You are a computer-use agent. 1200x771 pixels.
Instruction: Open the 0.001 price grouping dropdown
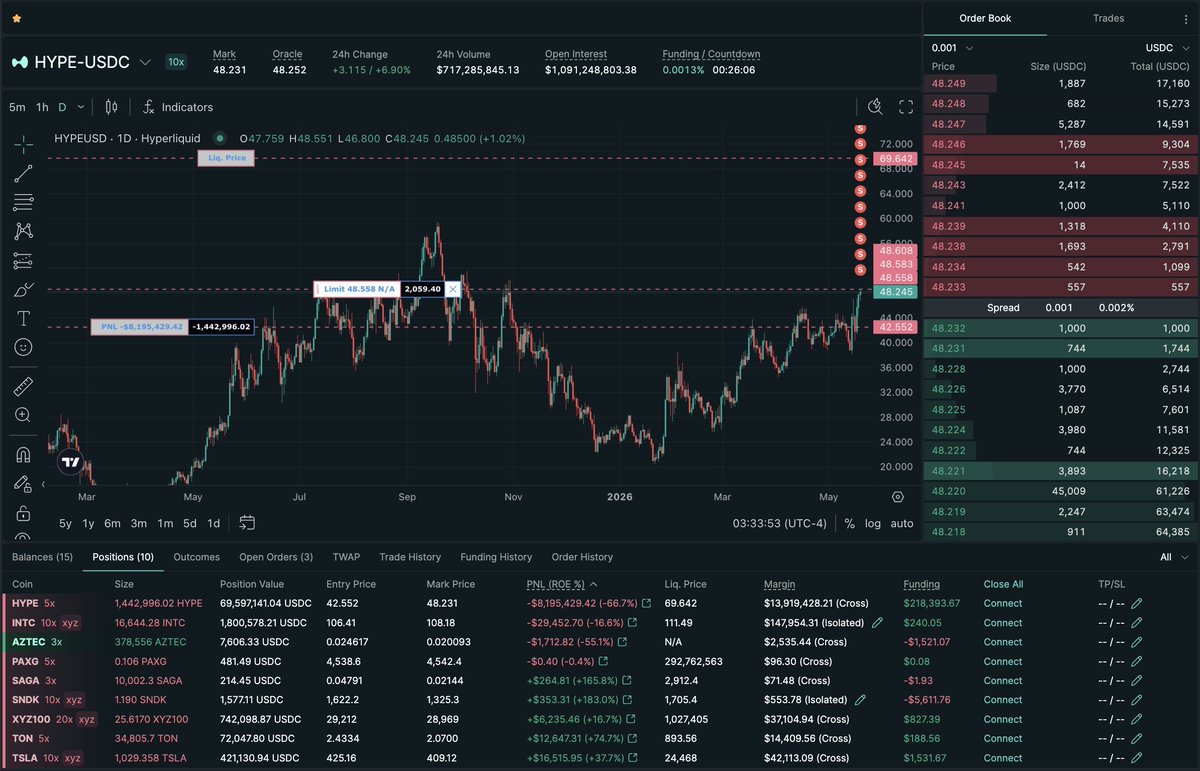[x=952, y=47]
